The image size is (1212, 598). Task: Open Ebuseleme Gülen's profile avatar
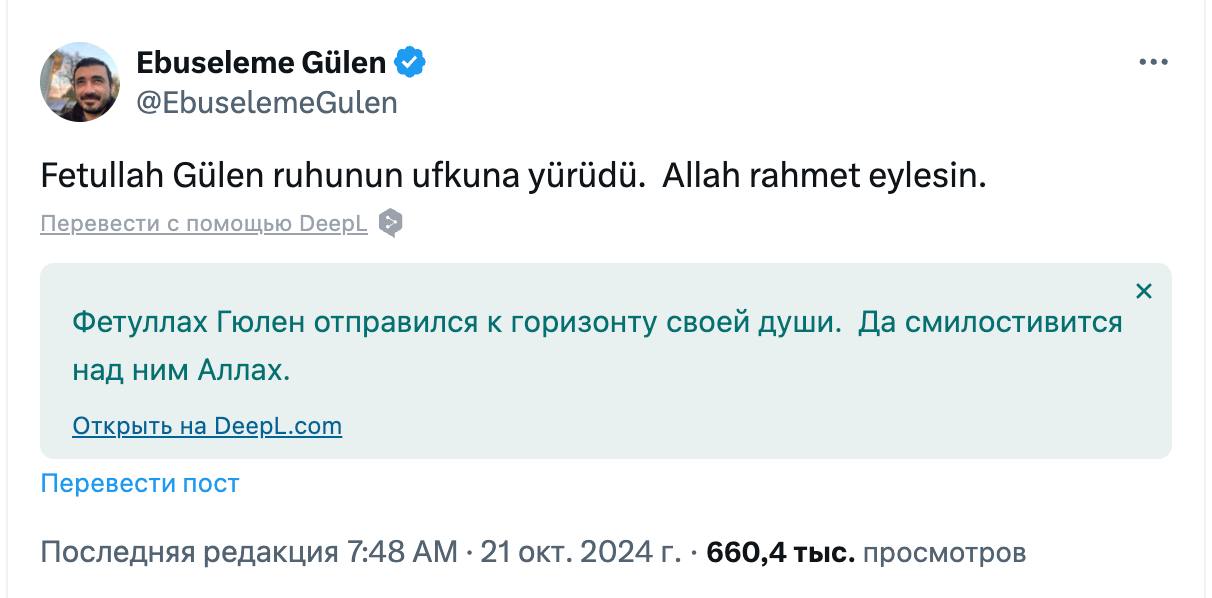[80, 82]
